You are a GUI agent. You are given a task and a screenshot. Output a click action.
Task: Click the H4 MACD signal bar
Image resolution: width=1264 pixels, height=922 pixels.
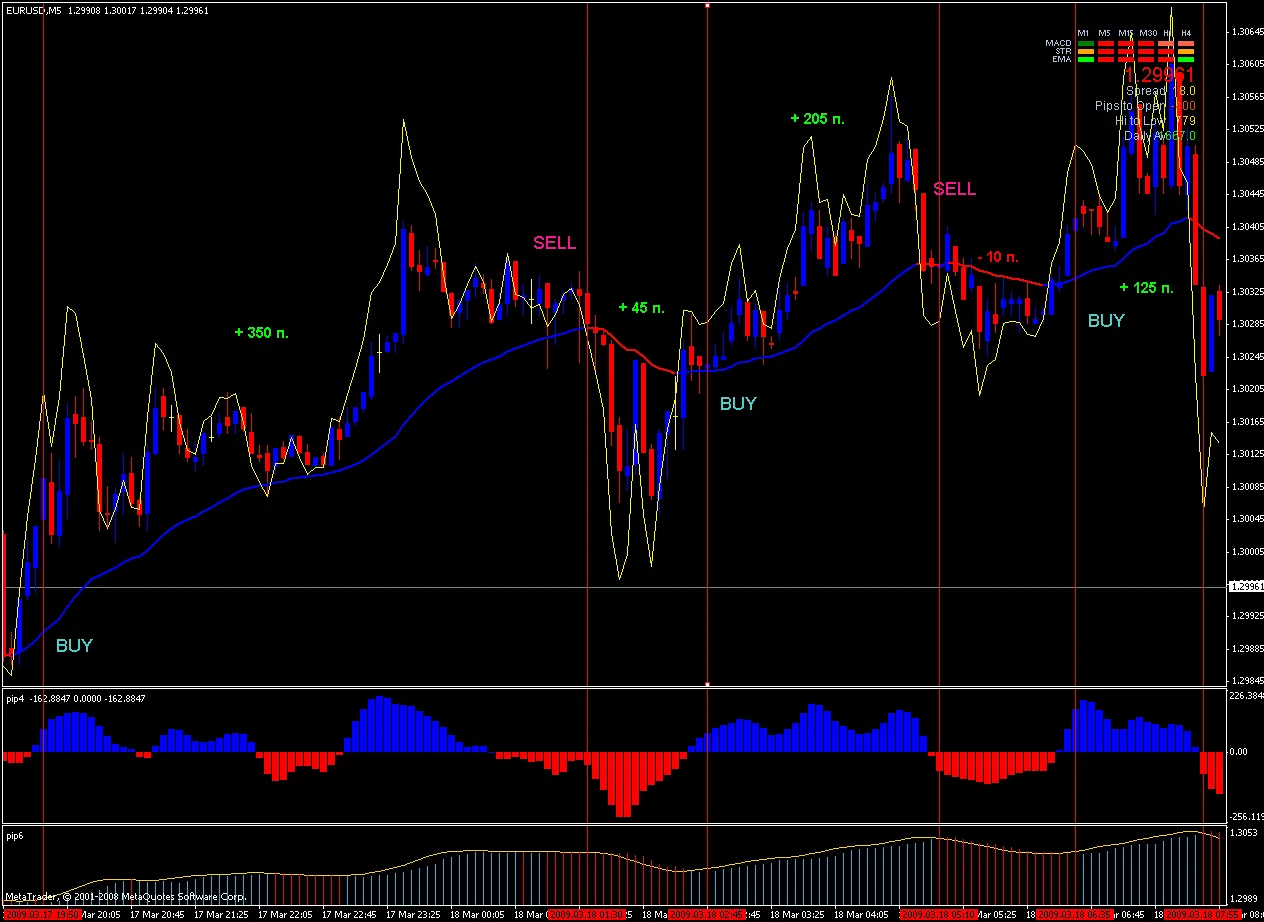point(1186,44)
